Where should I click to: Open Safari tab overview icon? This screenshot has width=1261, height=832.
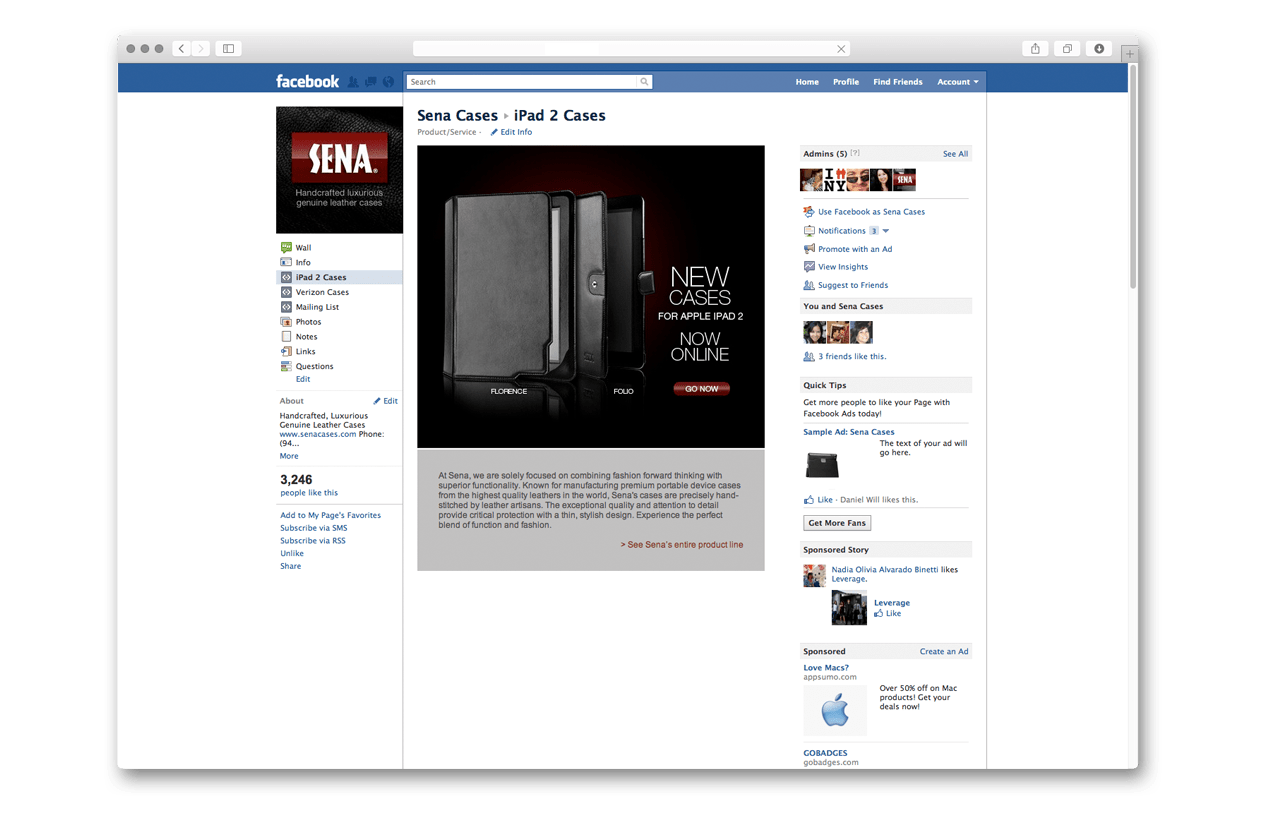pos(1068,48)
